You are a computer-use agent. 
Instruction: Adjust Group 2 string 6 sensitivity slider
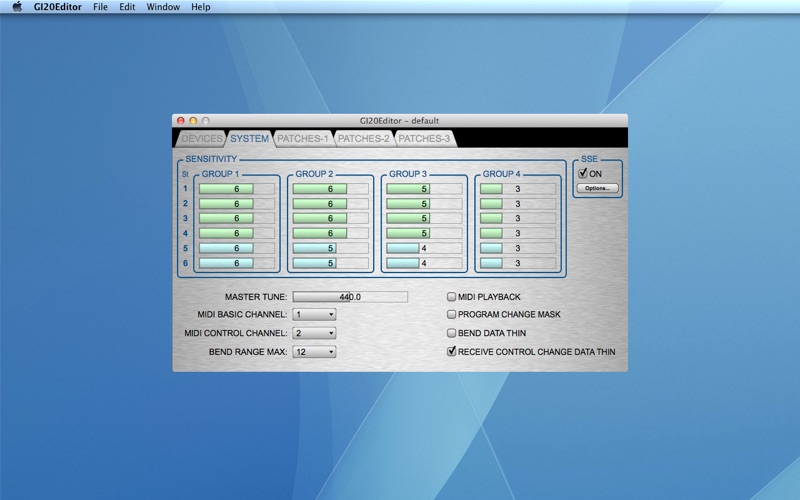[x=330, y=263]
